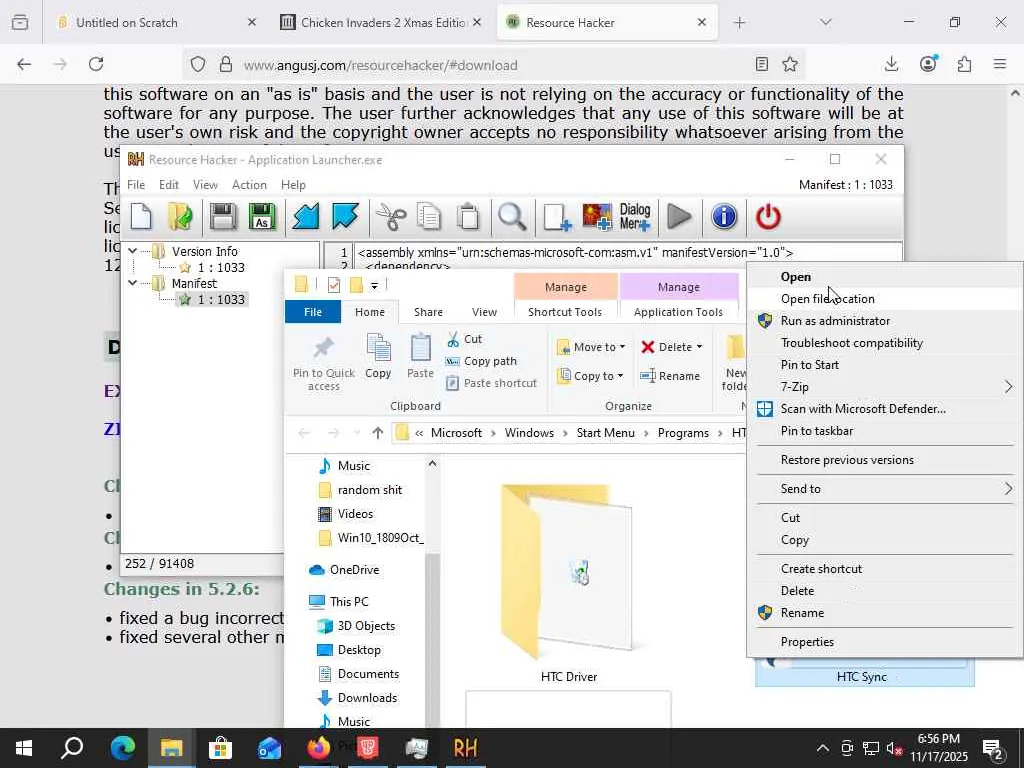Switch to Untitled on Scratch browser tab

[152, 22]
